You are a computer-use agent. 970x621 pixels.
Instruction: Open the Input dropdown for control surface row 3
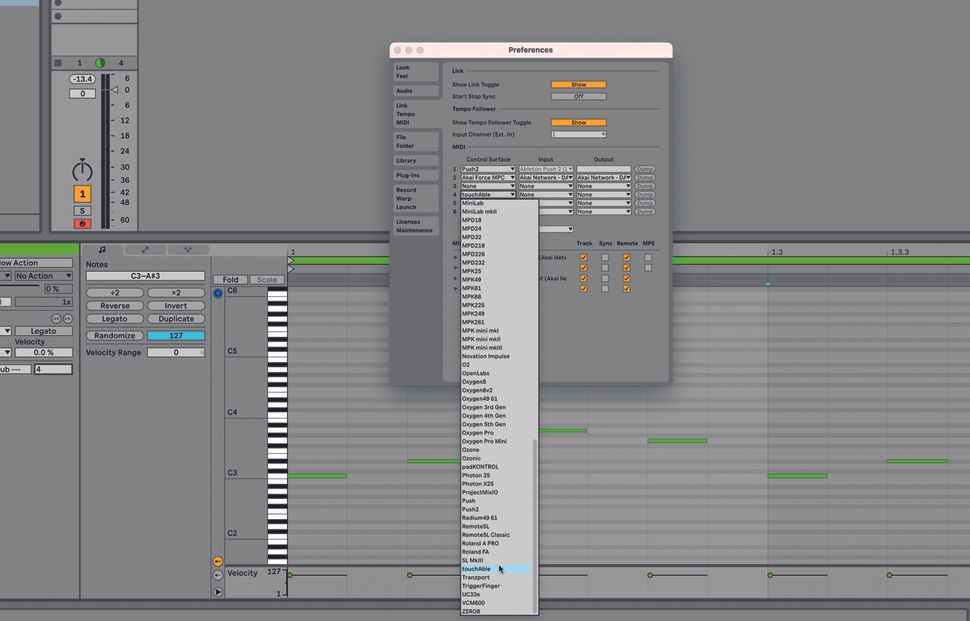(x=545, y=186)
